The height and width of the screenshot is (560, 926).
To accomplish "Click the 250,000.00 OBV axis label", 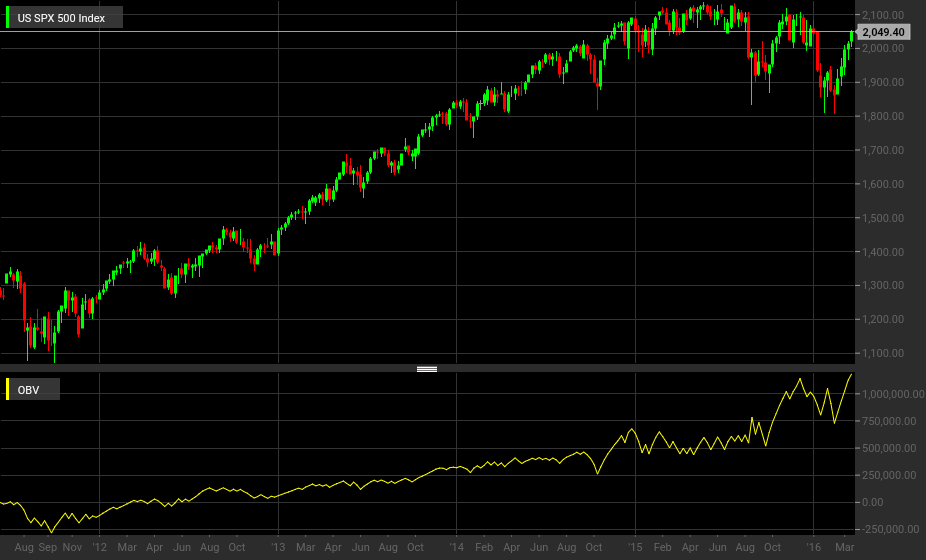I will click(x=889, y=475).
